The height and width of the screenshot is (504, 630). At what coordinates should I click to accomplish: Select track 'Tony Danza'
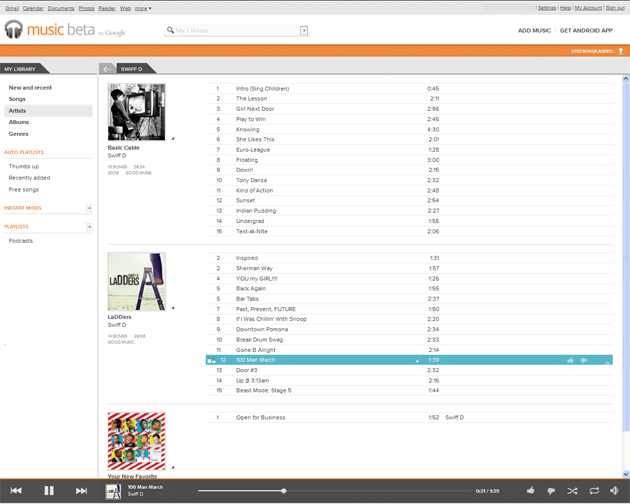click(409, 180)
